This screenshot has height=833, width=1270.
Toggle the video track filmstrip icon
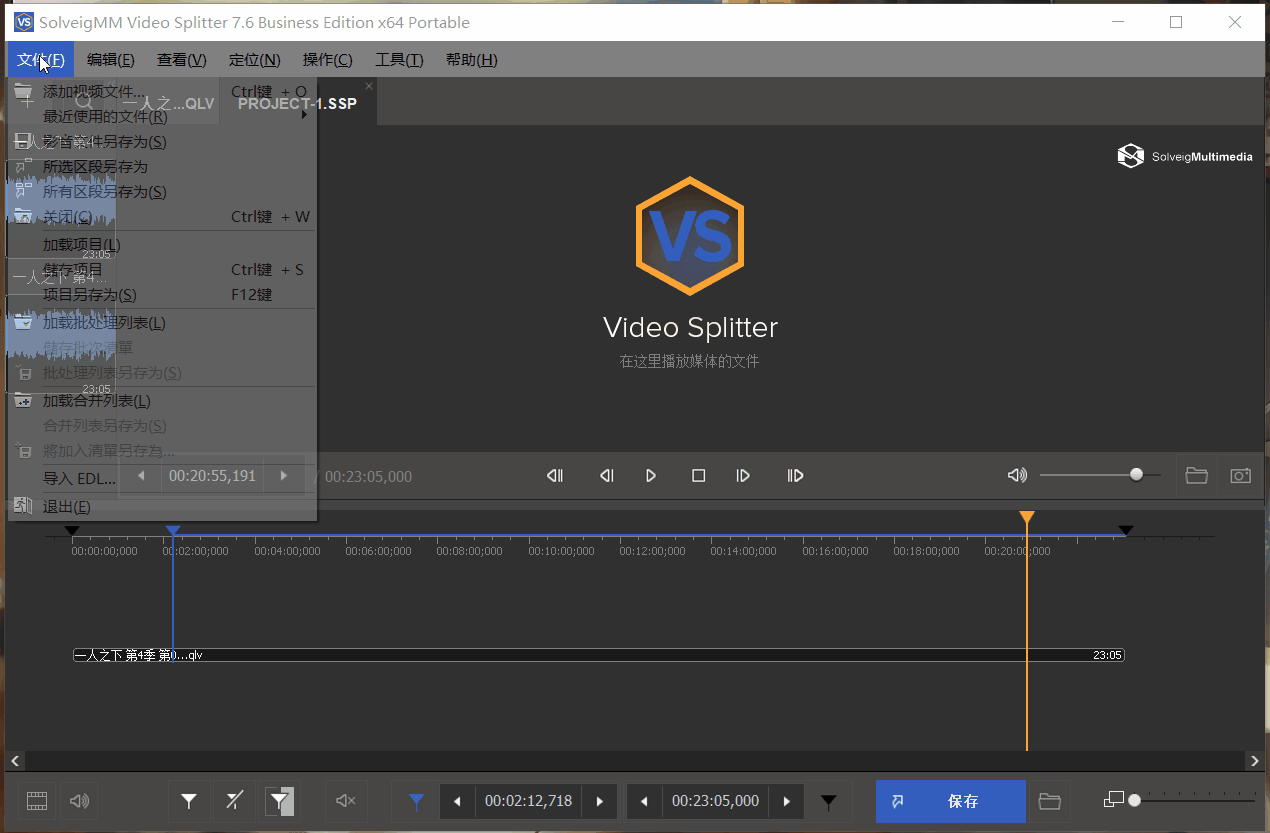(37, 801)
